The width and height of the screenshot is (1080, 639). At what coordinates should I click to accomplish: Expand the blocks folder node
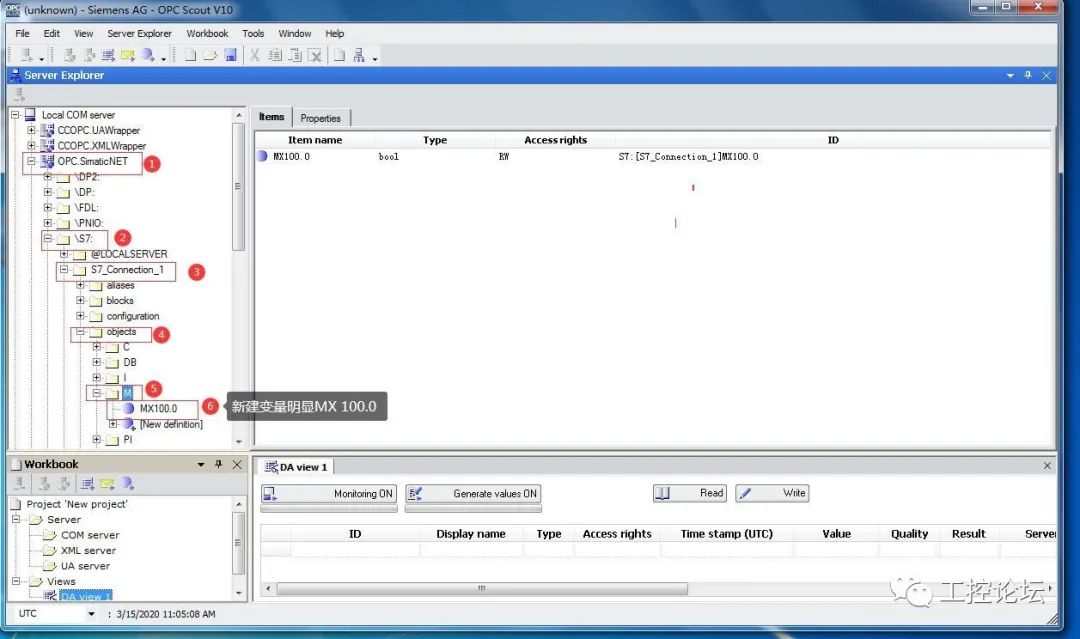81,300
